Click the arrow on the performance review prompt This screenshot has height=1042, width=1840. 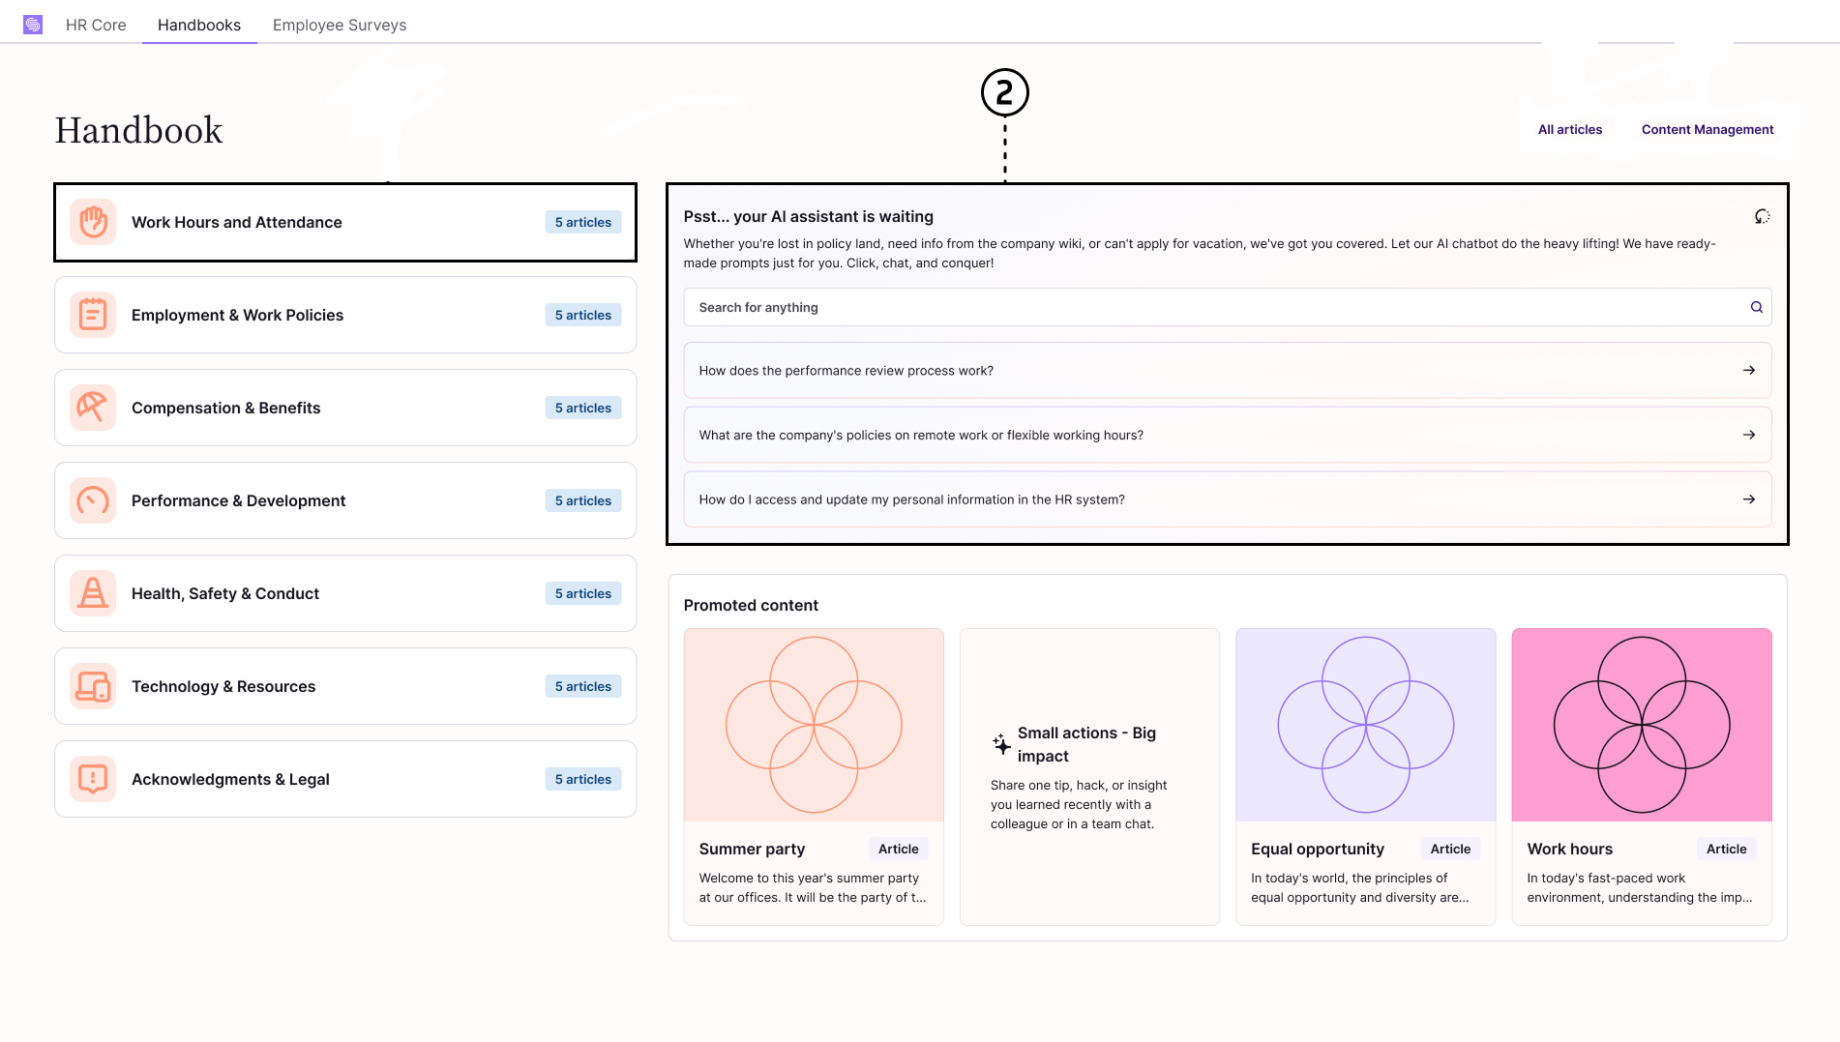(1749, 370)
